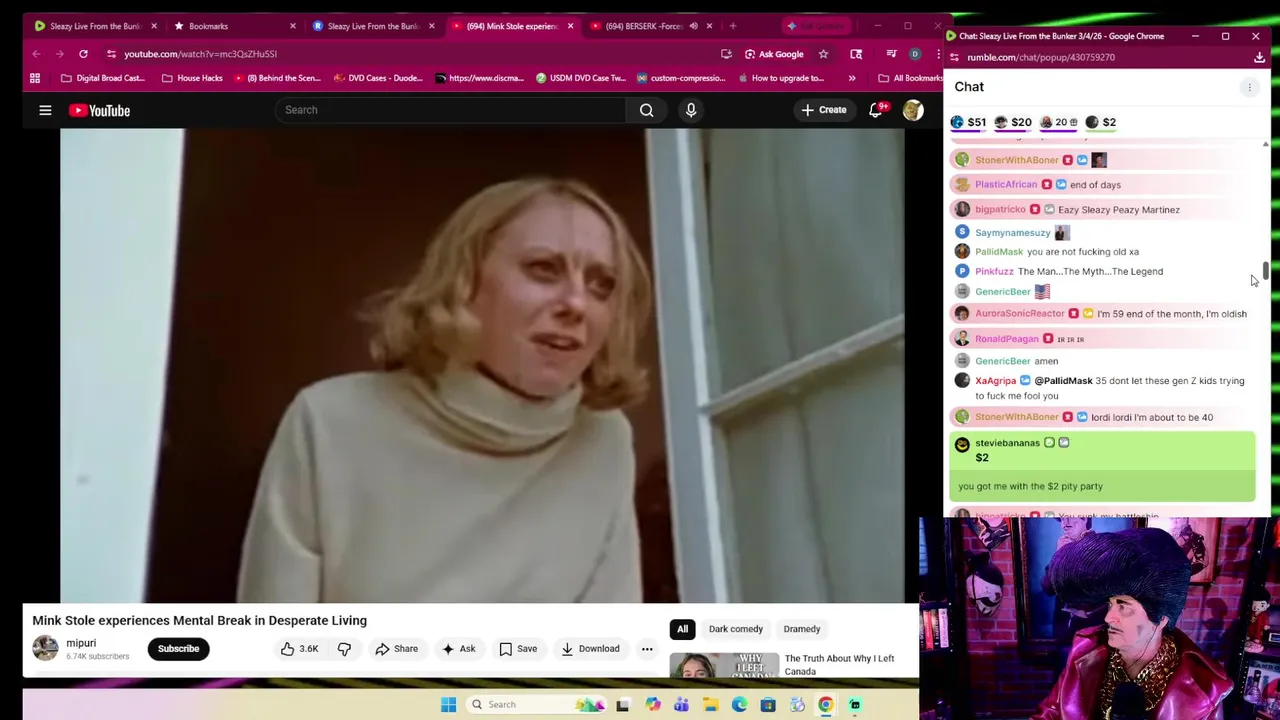Open the All Bookmarks folder
This screenshot has width=1280, height=720.
coord(910,78)
